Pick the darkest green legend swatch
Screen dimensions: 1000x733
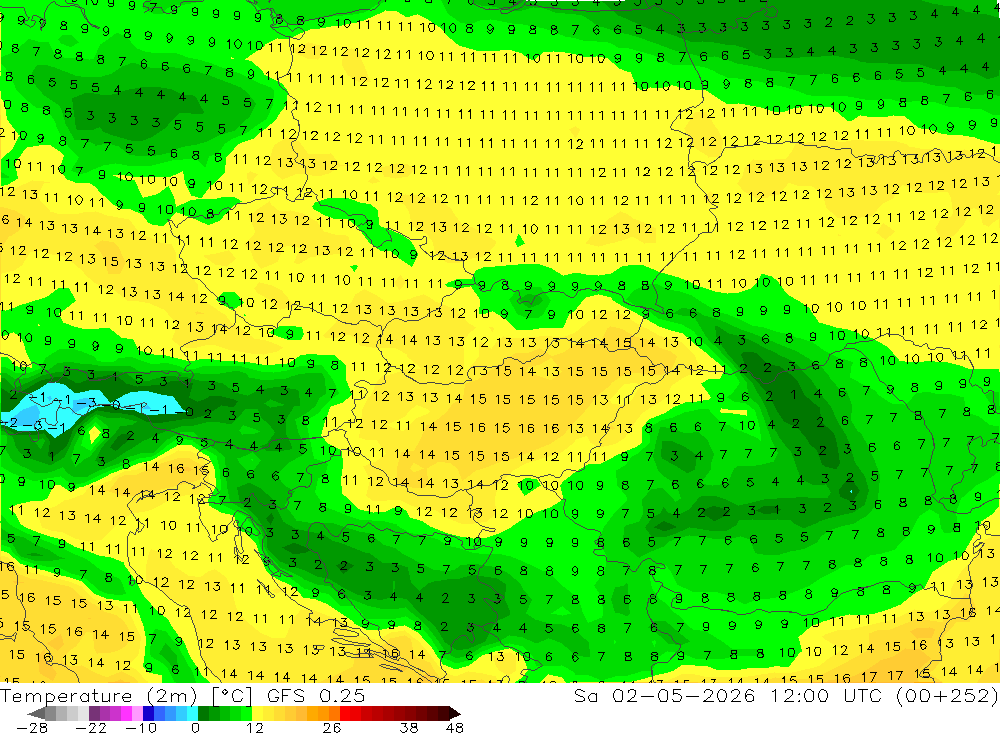pyautogui.click(x=203, y=713)
